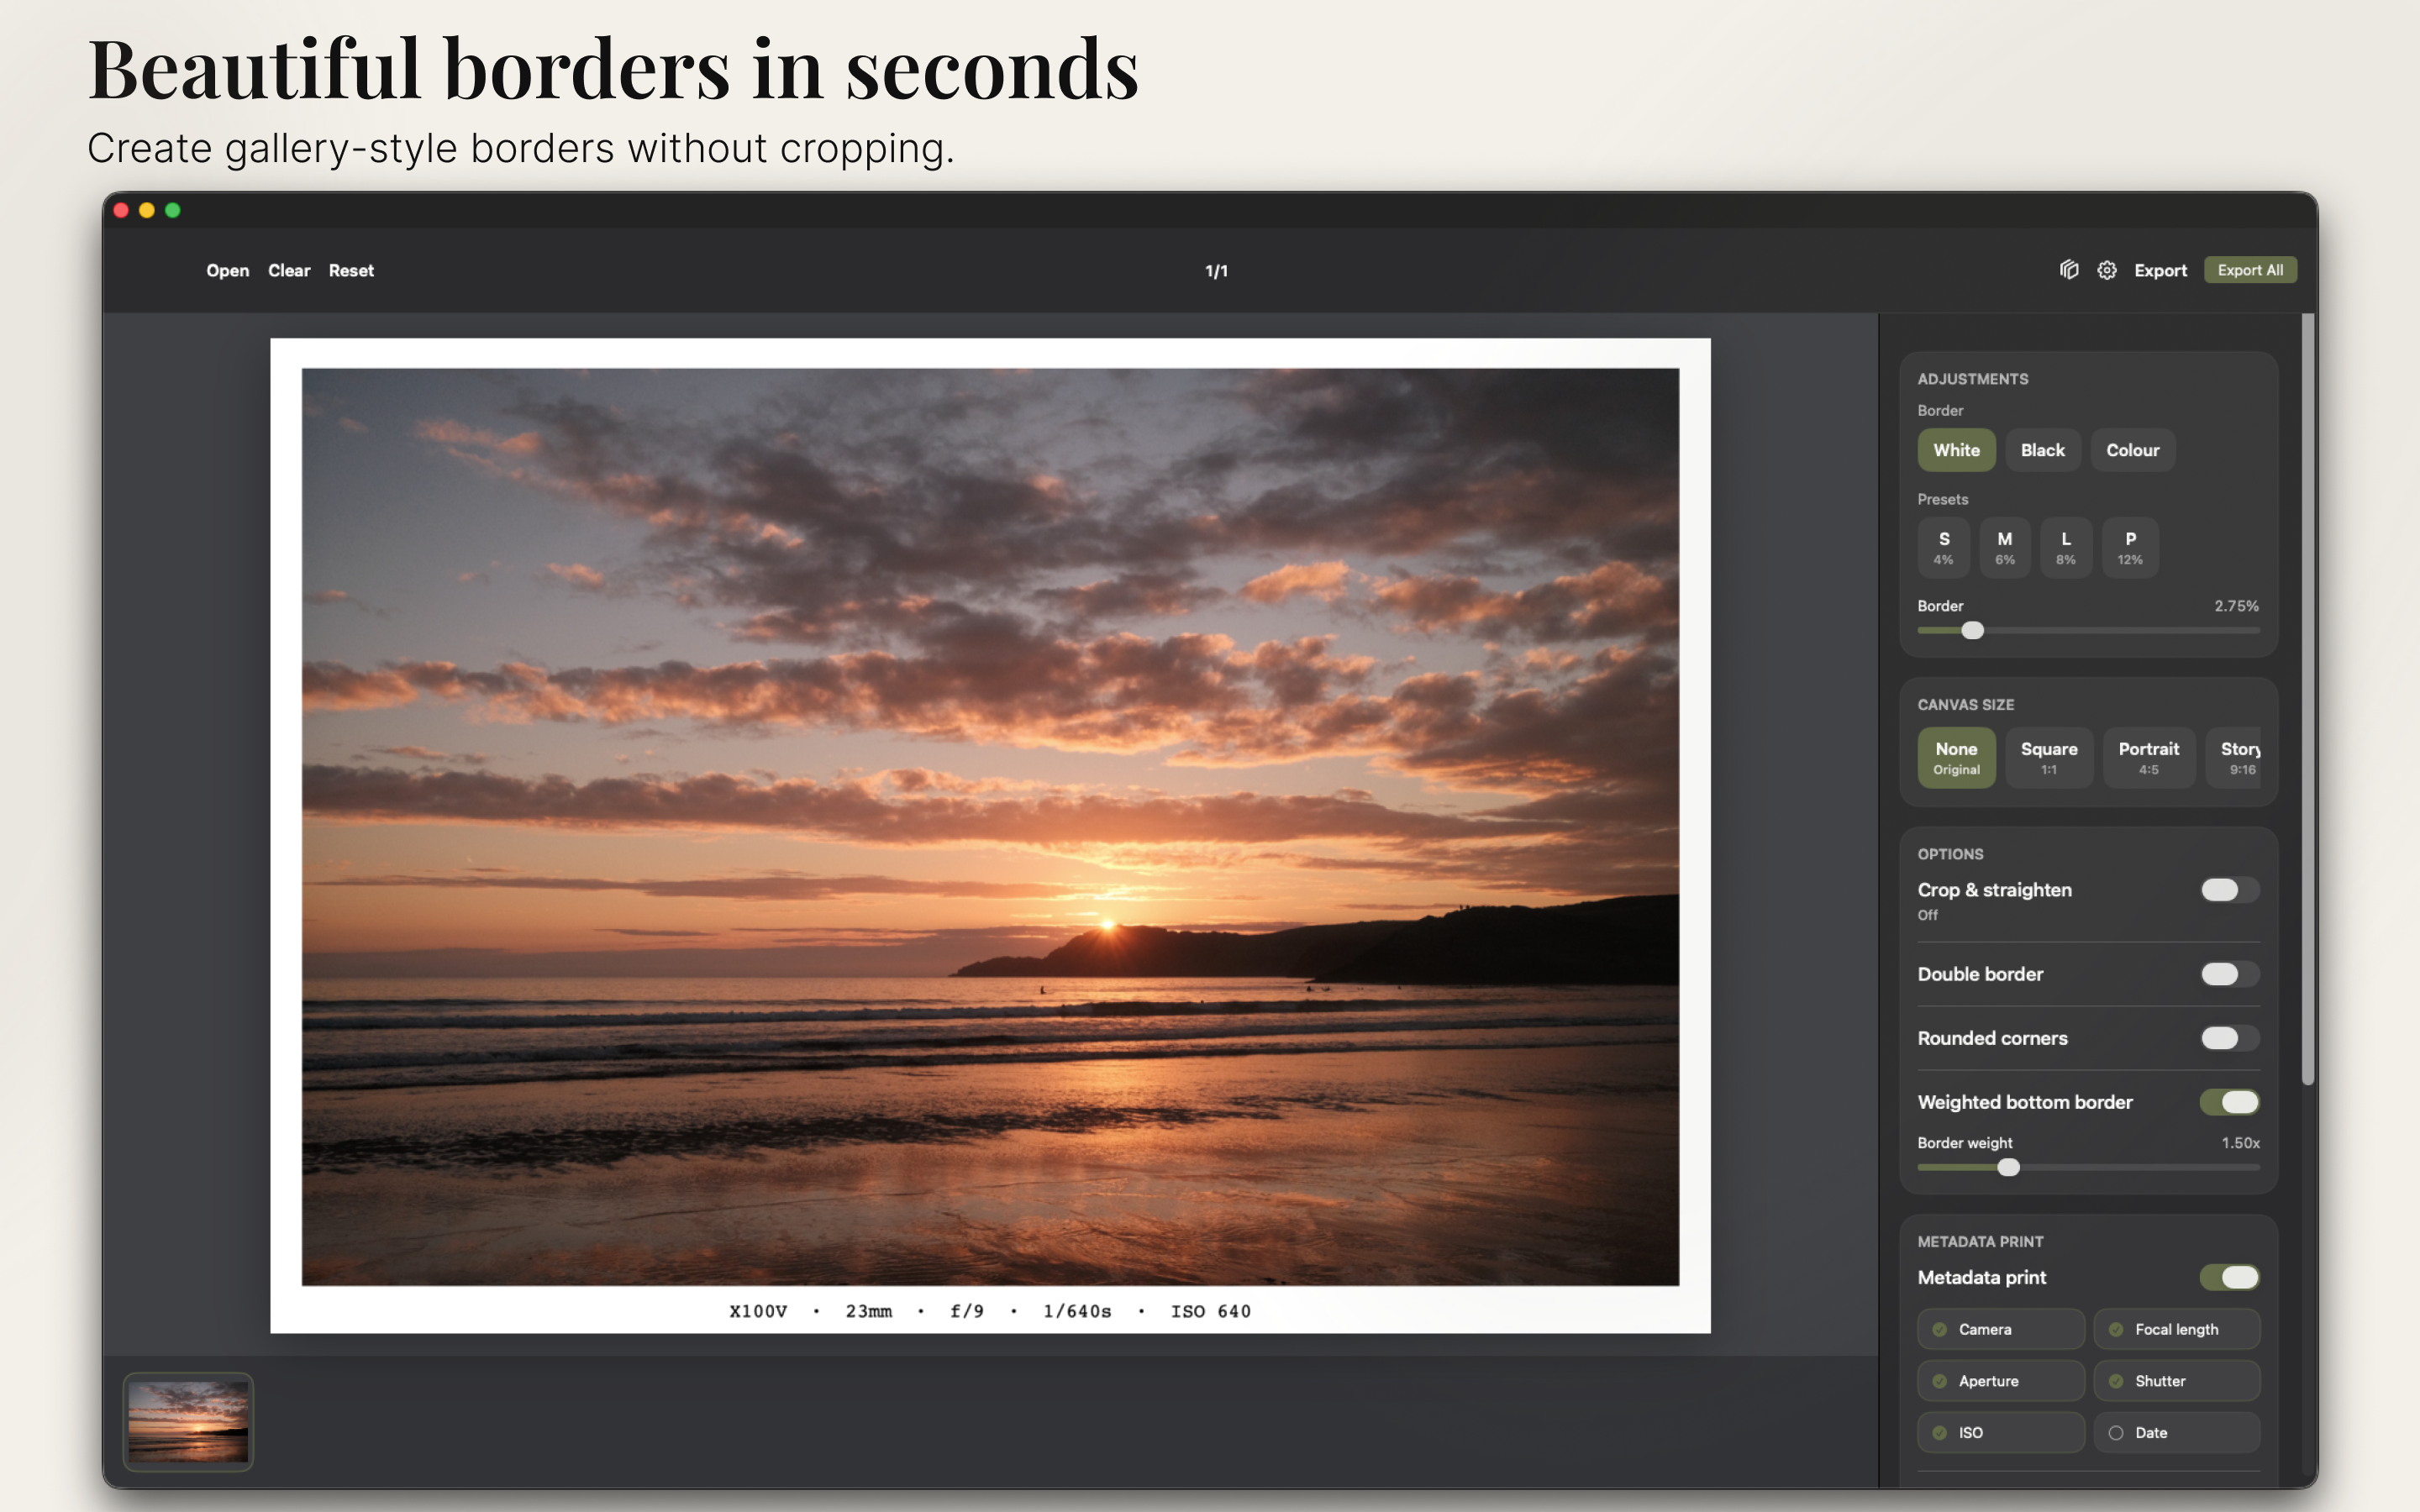The height and width of the screenshot is (1512, 2420).
Task: Click the Shutter check icon
Action: coord(2116,1381)
